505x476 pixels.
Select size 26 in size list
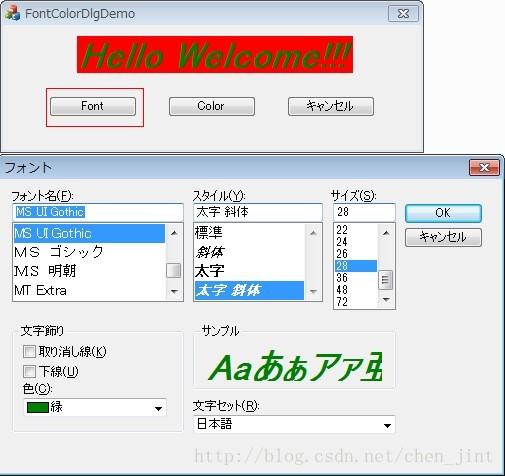(356, 254)
